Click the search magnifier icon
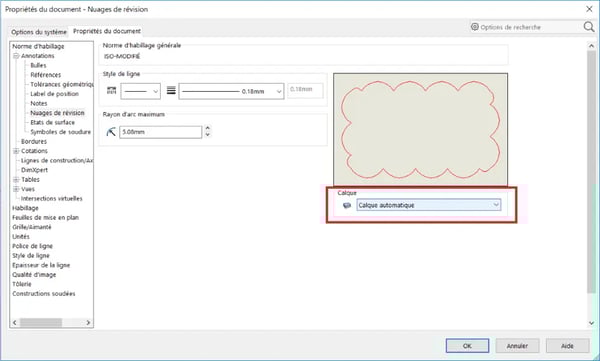 (589, 26)
